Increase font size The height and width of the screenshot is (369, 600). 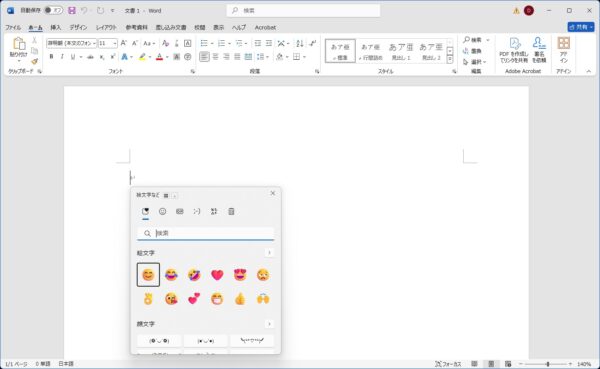[124, 43]
